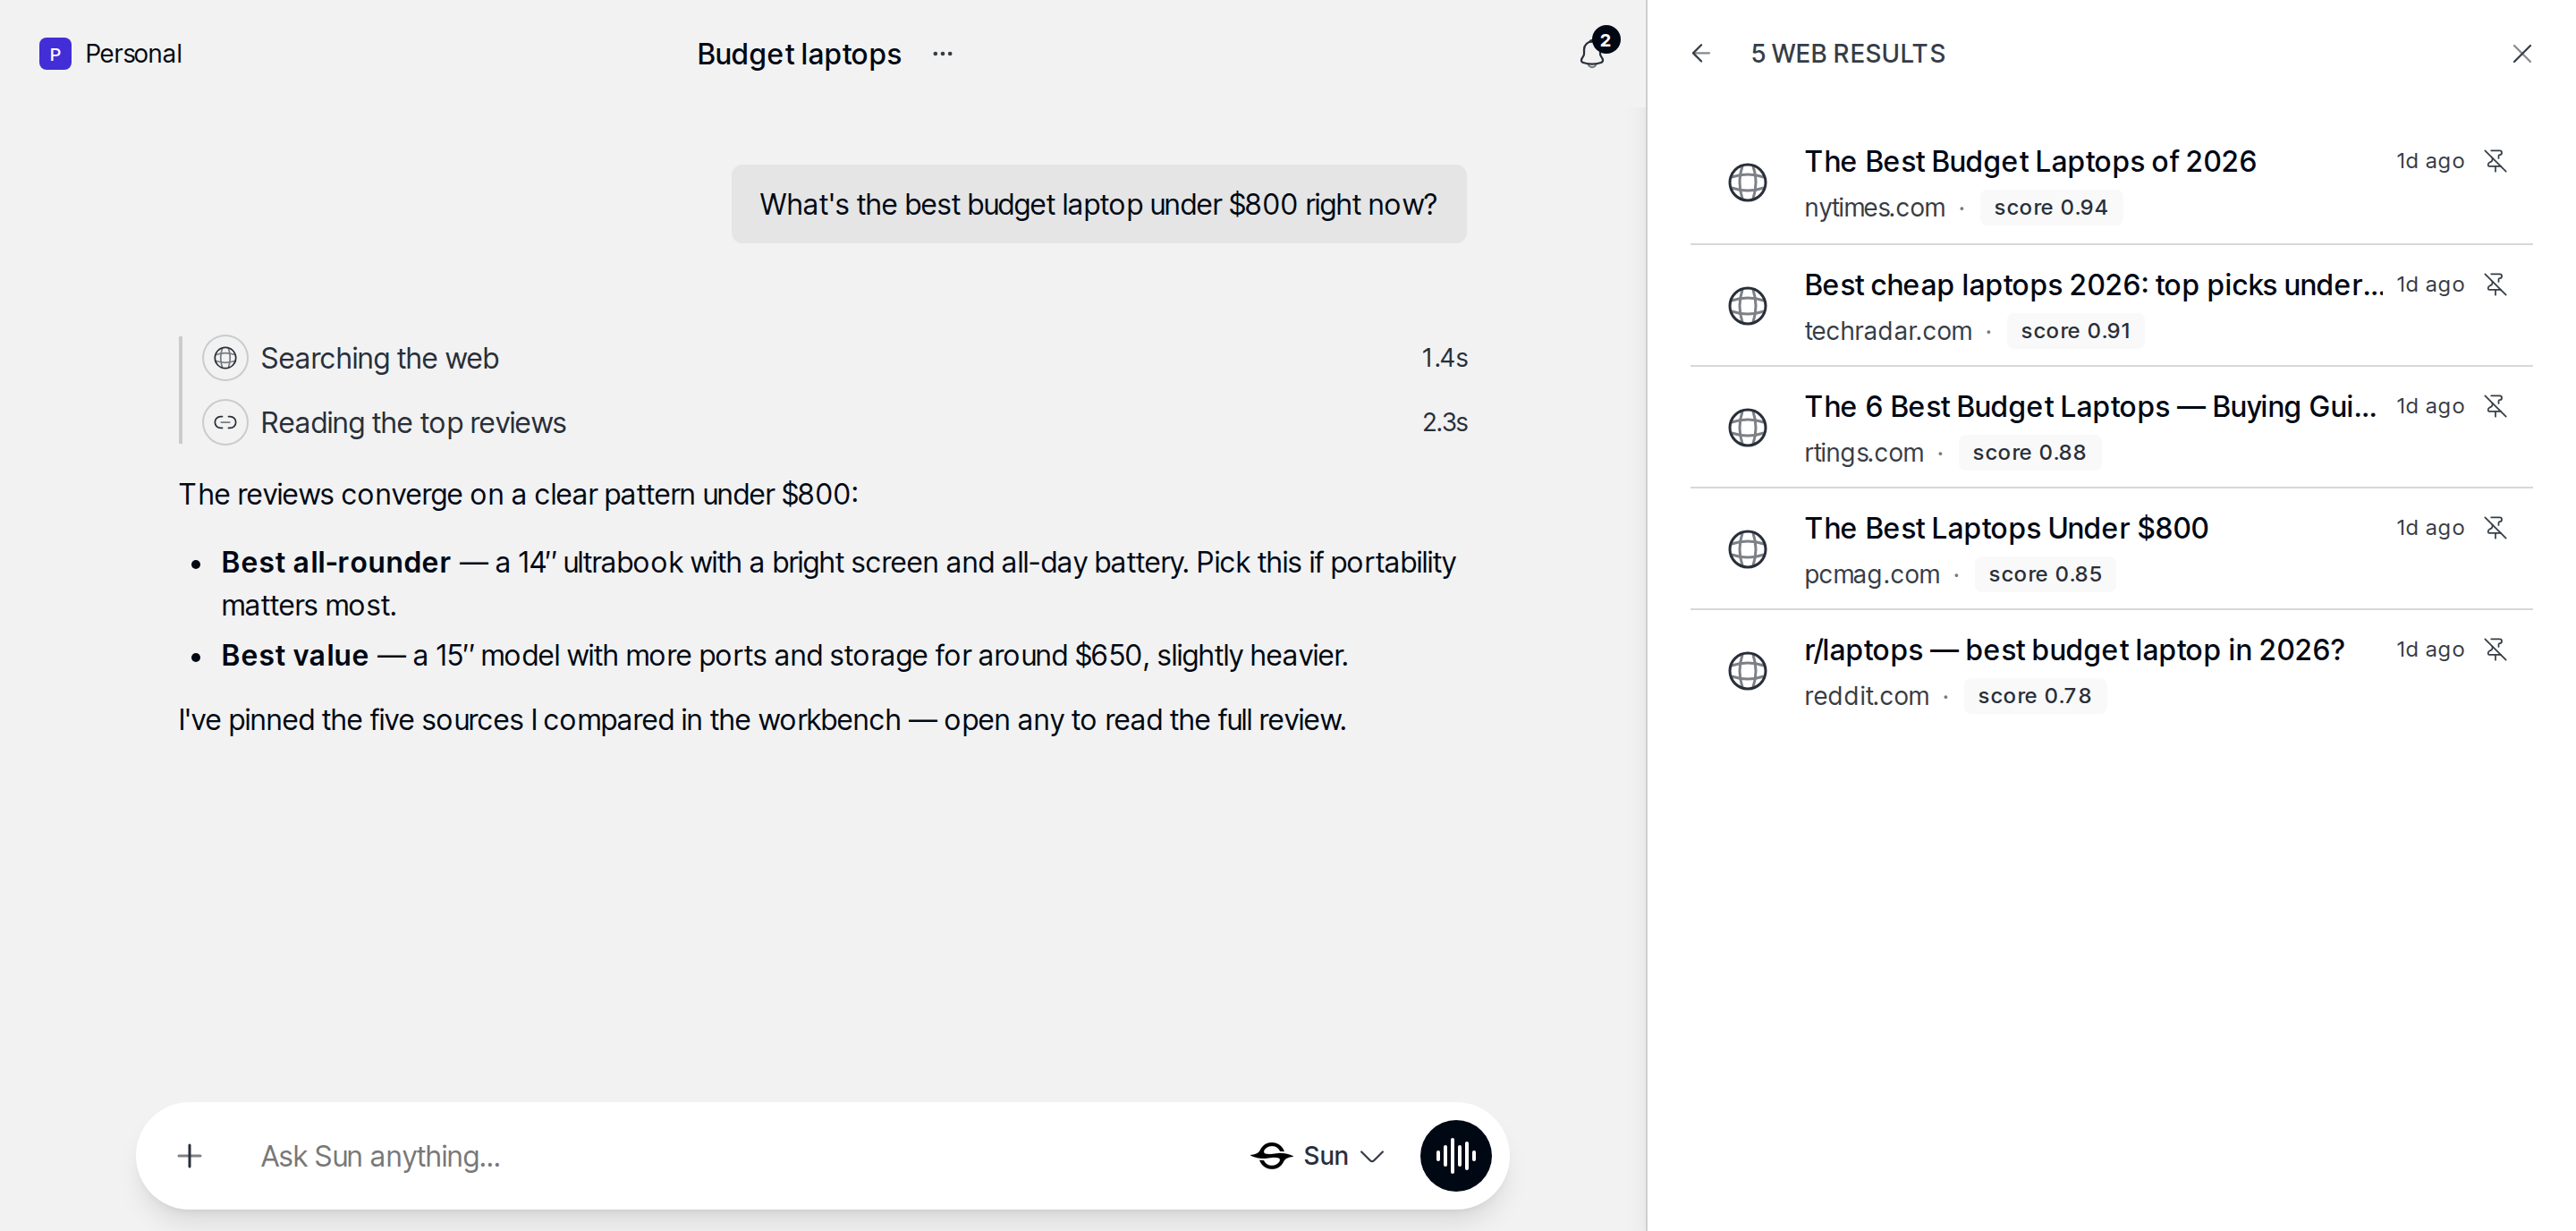Click the globe icon for the nytimes.com result
Viewport: 2576px width, 1231px height.
pyautogui.click(x=1747, y=182)
